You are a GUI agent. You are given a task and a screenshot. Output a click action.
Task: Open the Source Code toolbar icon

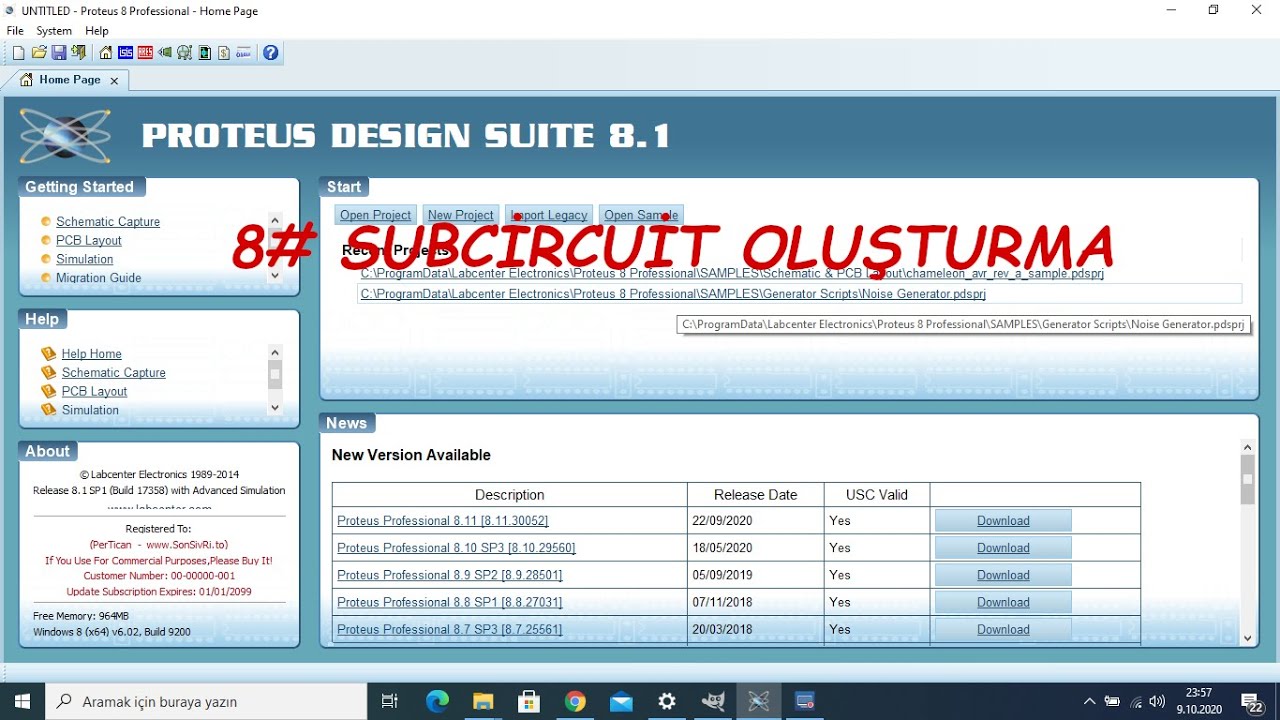[244, 53]
